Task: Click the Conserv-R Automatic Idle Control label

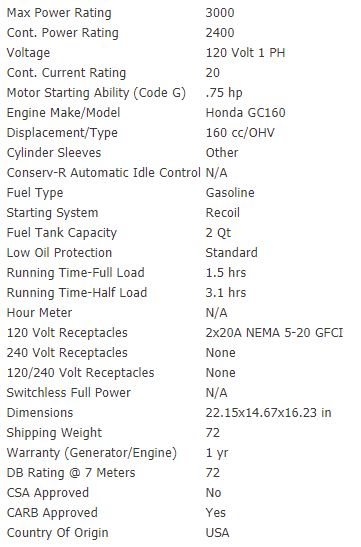Action: click(104, 173)
